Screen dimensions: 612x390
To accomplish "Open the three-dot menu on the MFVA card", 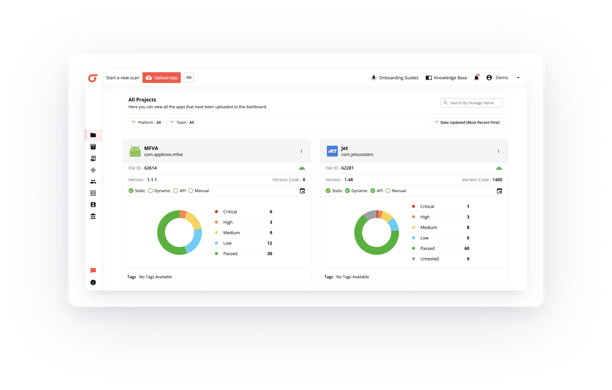I will point(301,151).
